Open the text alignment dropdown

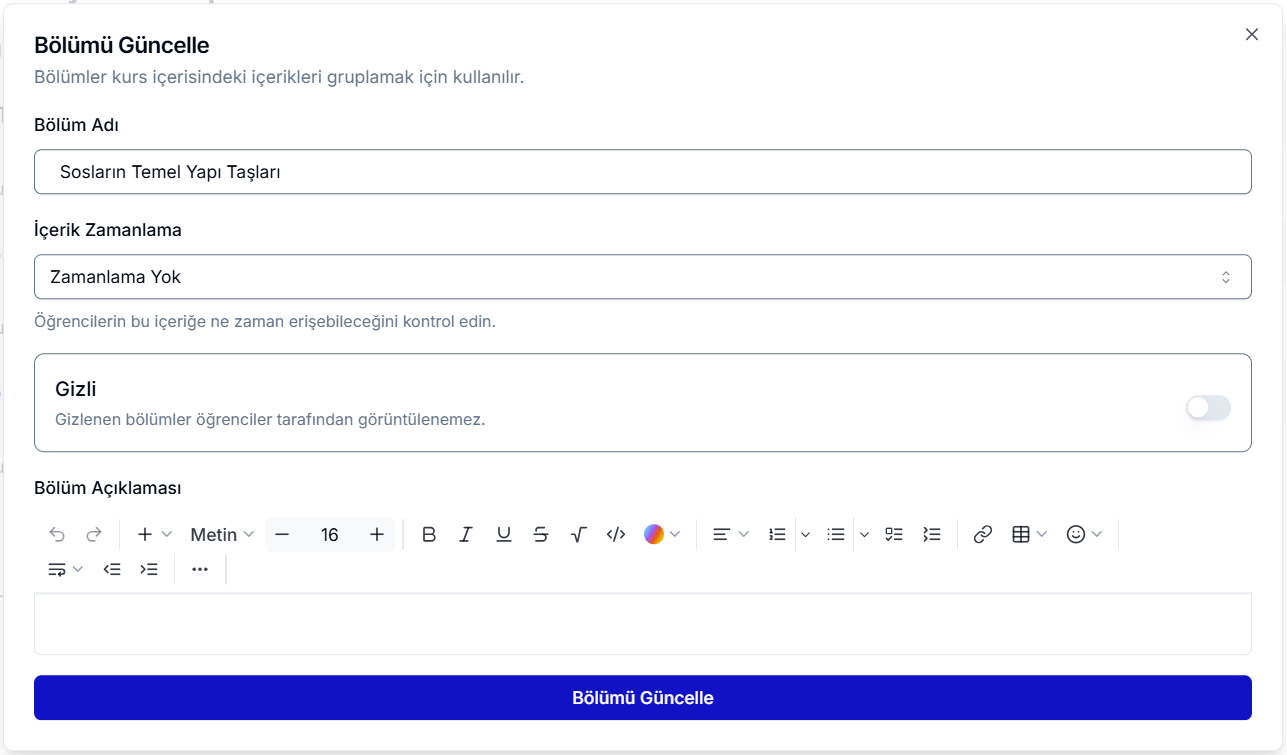tap(730, 535)
